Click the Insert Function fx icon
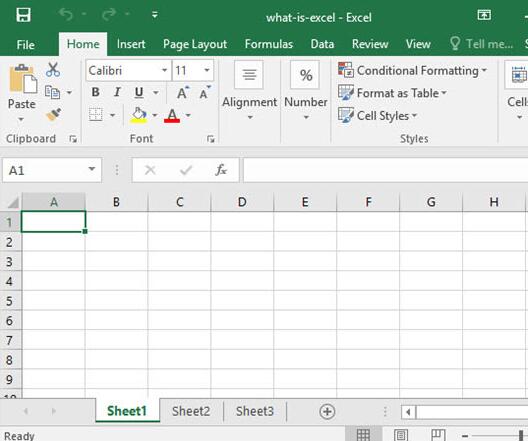The image size is (528, 441). [221, 170]
